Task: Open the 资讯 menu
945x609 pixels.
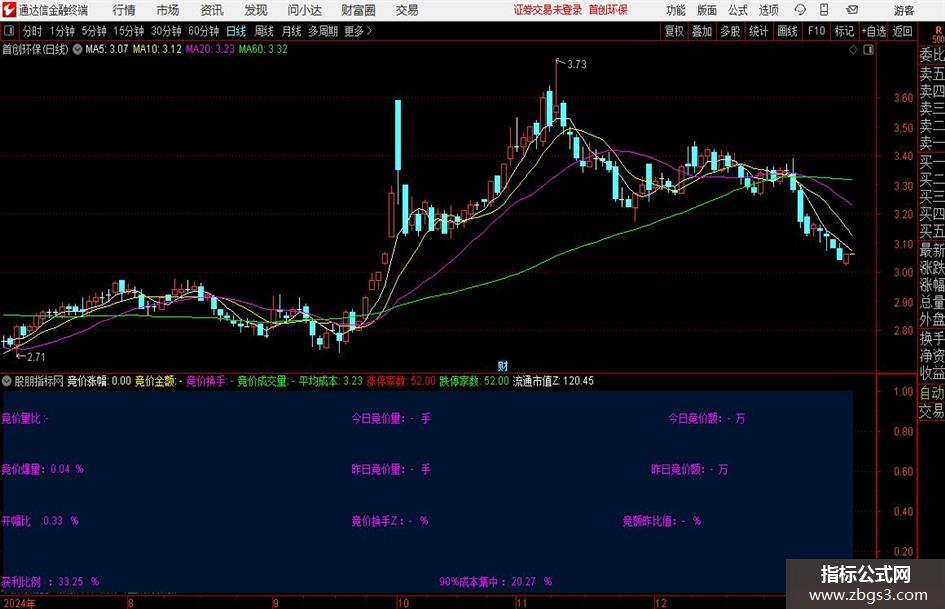Action: click(212, 10)
